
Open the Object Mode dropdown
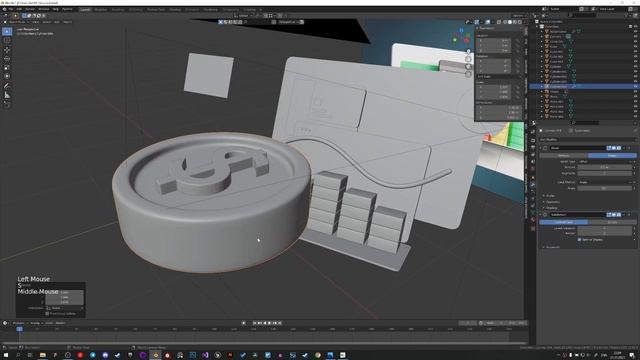click(x=17, y=22)
